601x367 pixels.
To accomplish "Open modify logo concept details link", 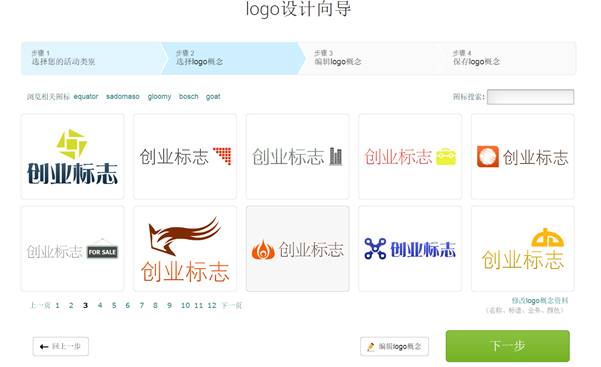I will (540, 301).
